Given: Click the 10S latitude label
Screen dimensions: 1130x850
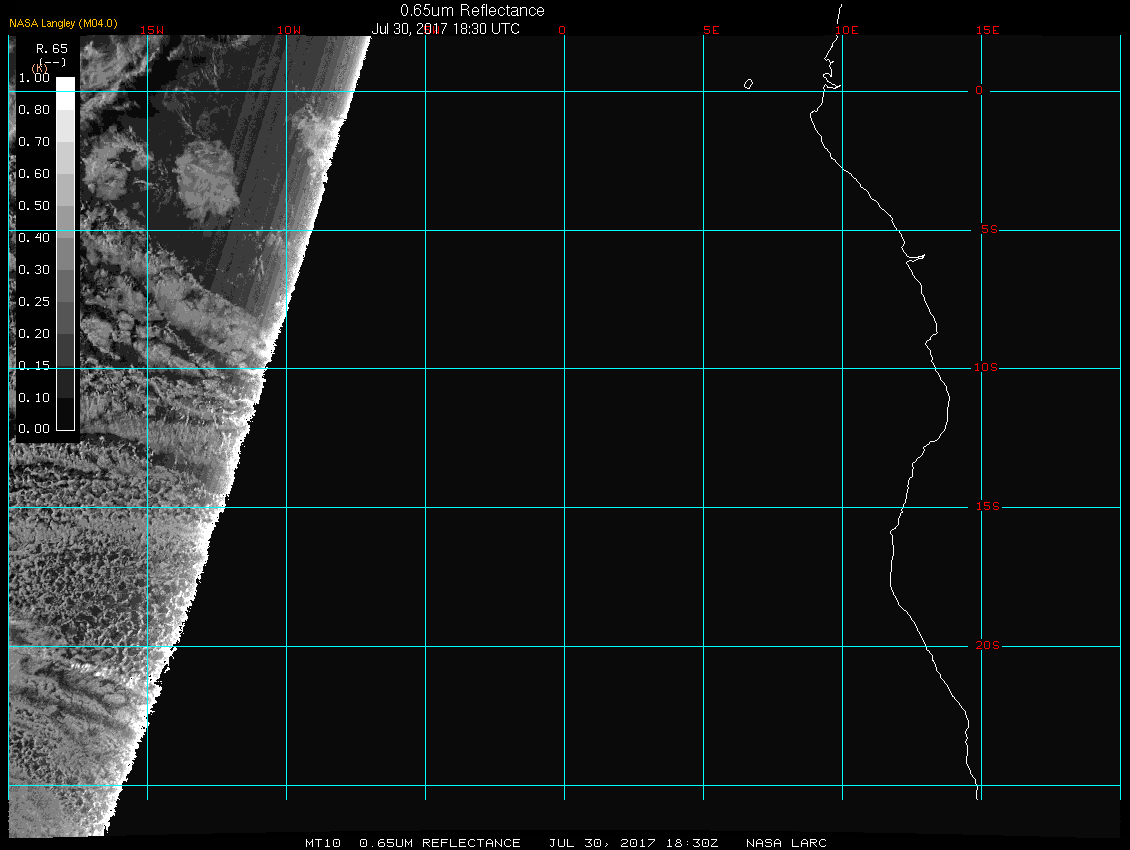Looking at the screenshot, I should [986, 368].
